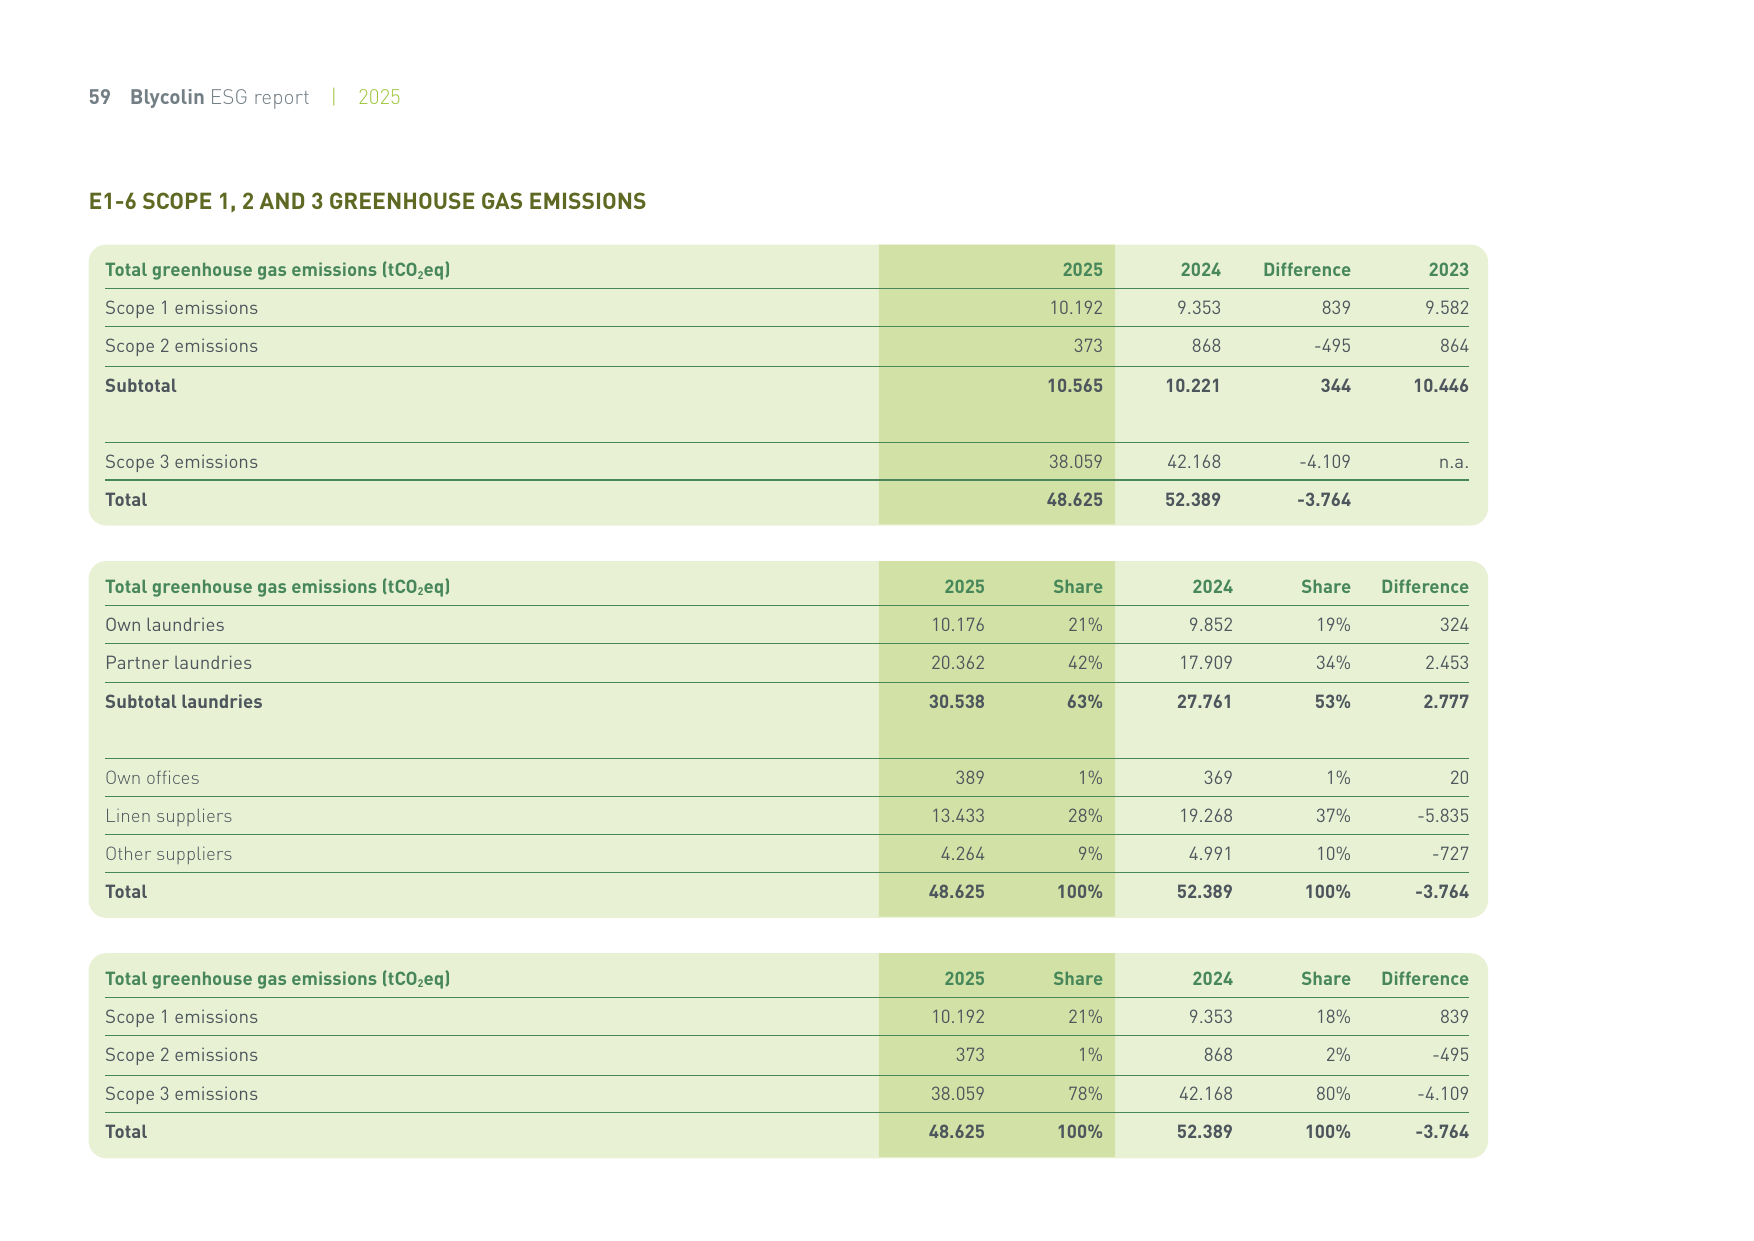Select the 80% share of Scope 3 in 2024
This screenshot has width=1754, height=1241.
coord(1333,1094)
